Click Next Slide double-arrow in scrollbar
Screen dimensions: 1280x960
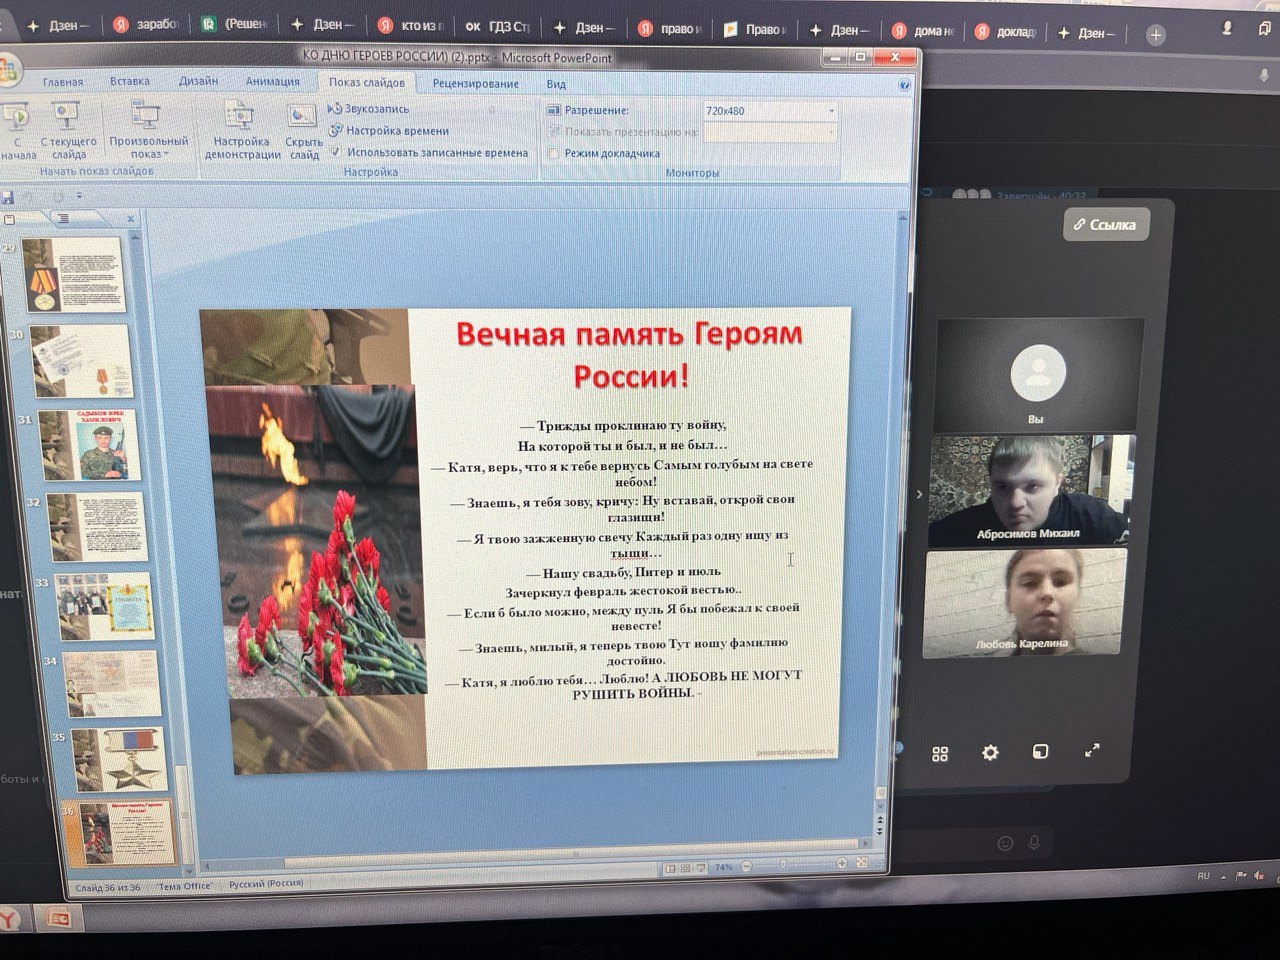(881, 833)
